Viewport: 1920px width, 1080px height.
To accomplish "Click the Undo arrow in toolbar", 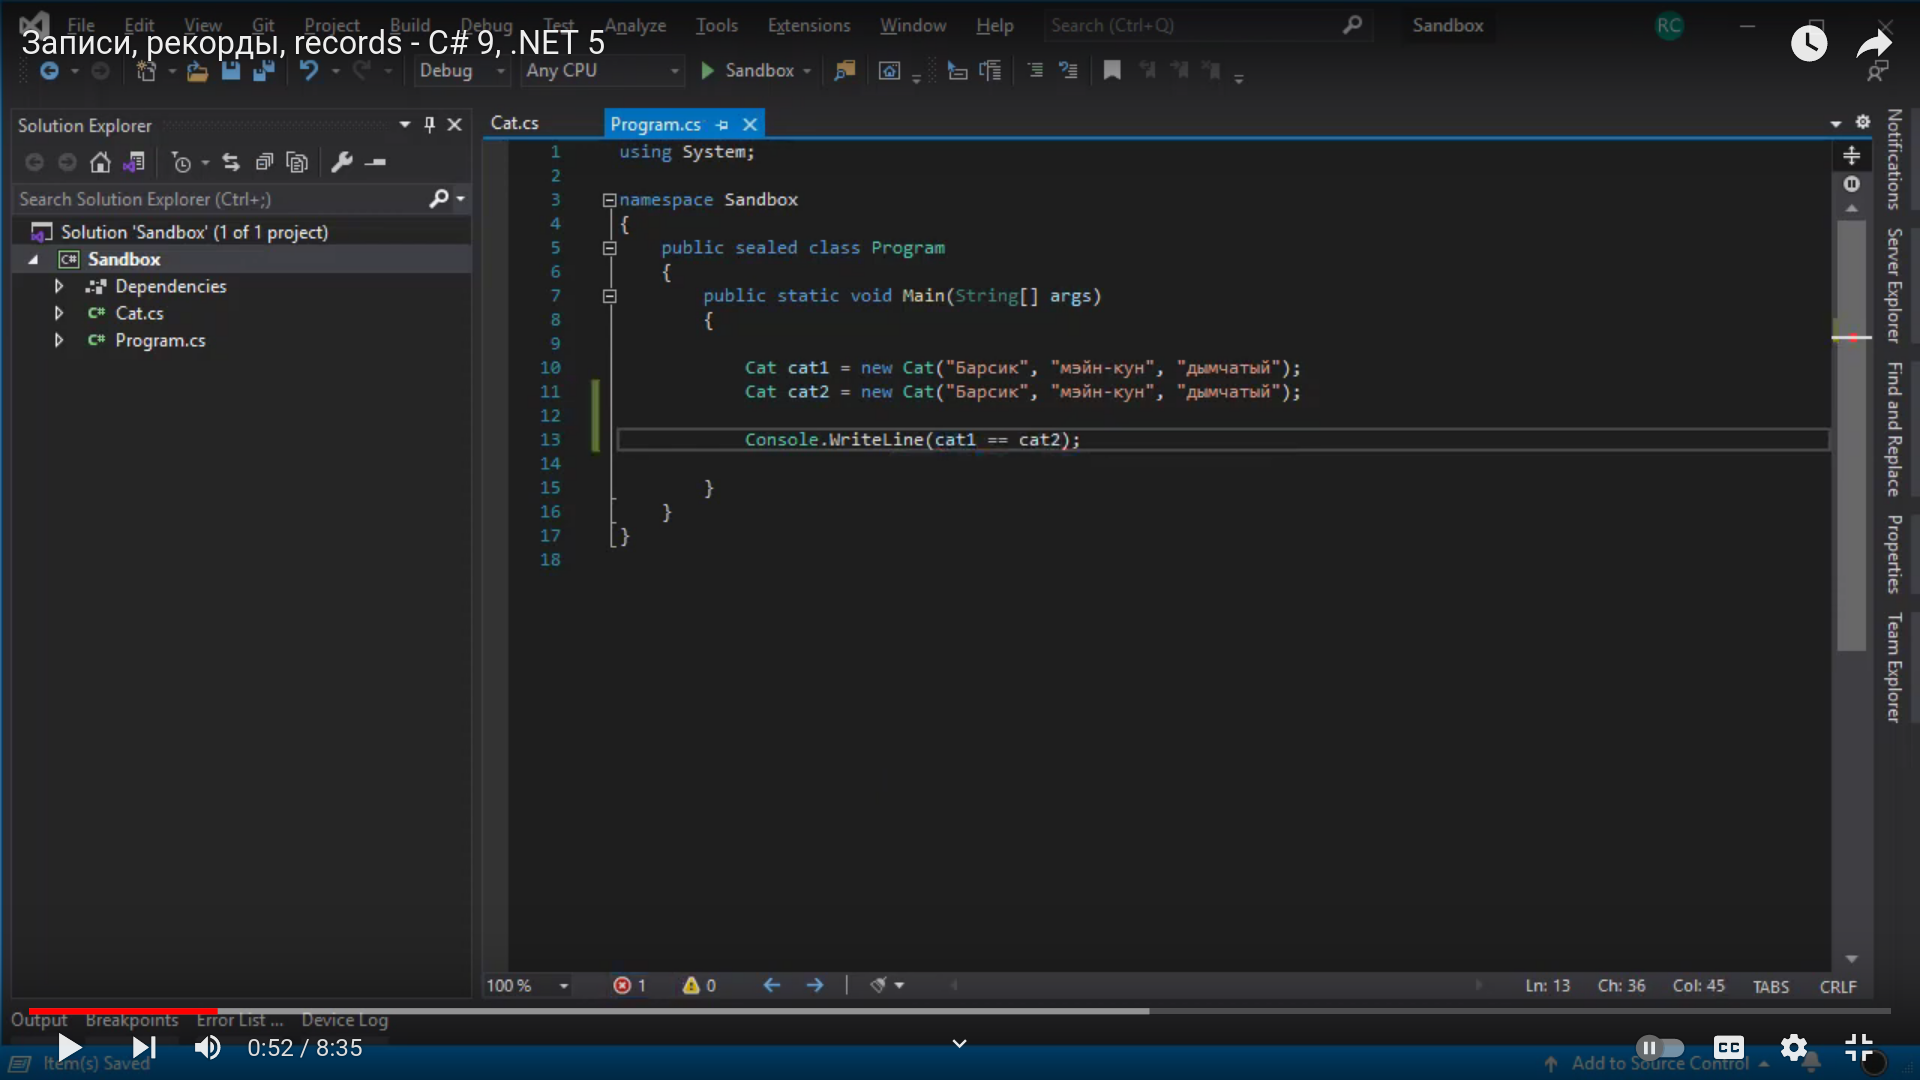I will click(x=309, y=70).
